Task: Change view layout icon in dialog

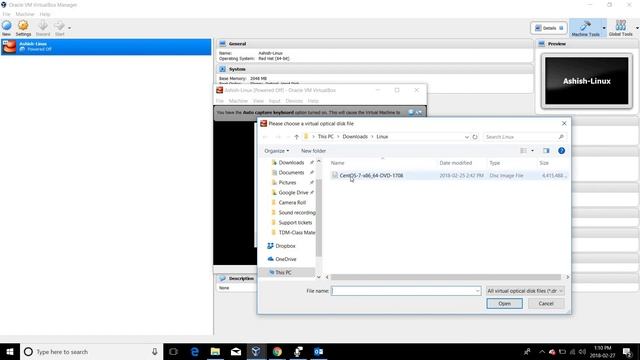Action: (x=523, y=151)
